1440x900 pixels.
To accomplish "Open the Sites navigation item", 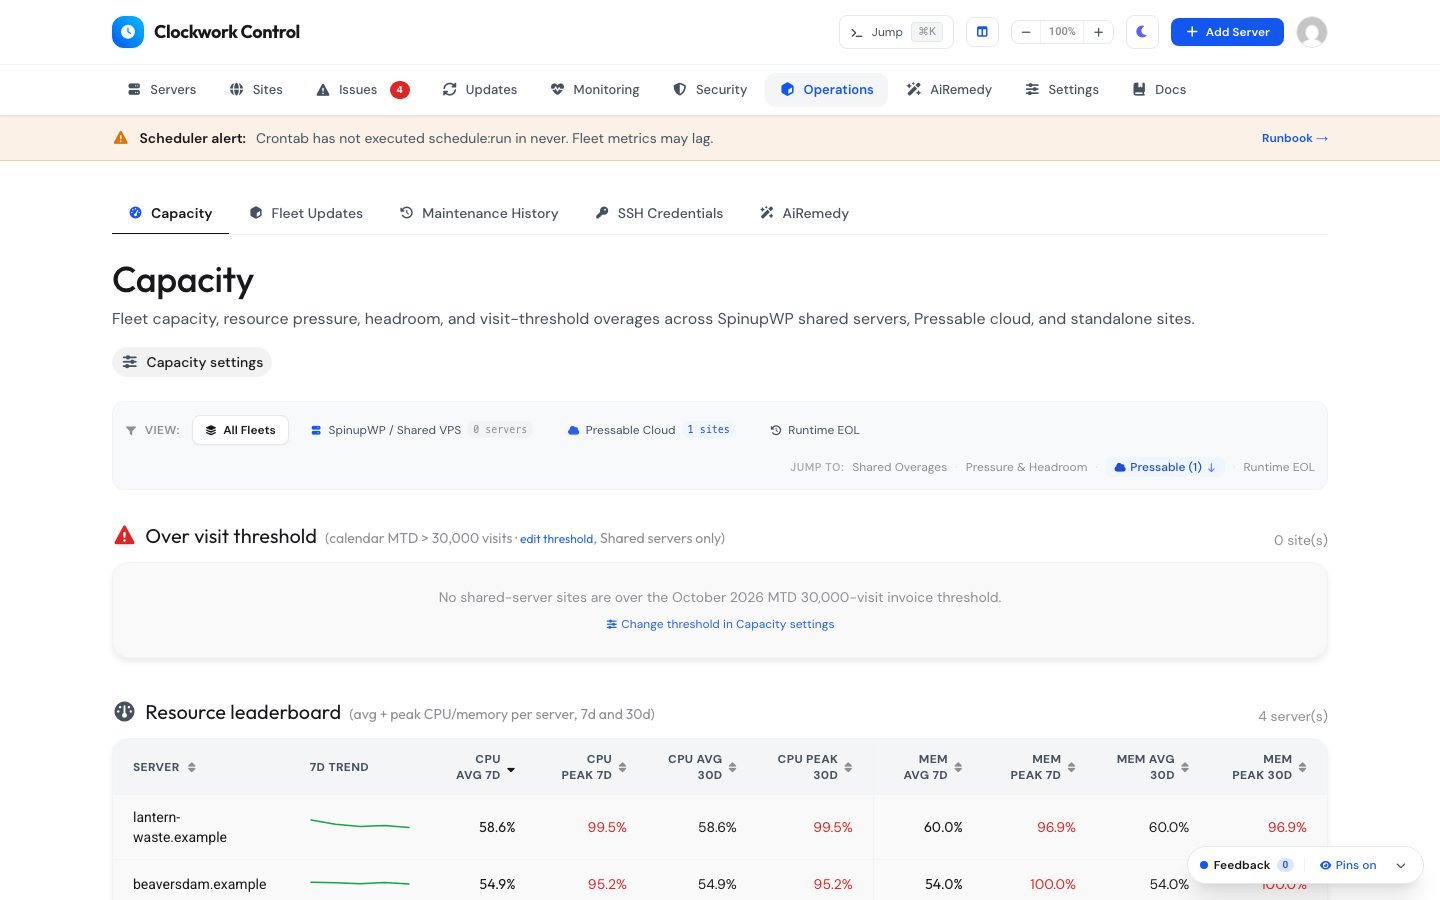I will click(x=256, y=90).
